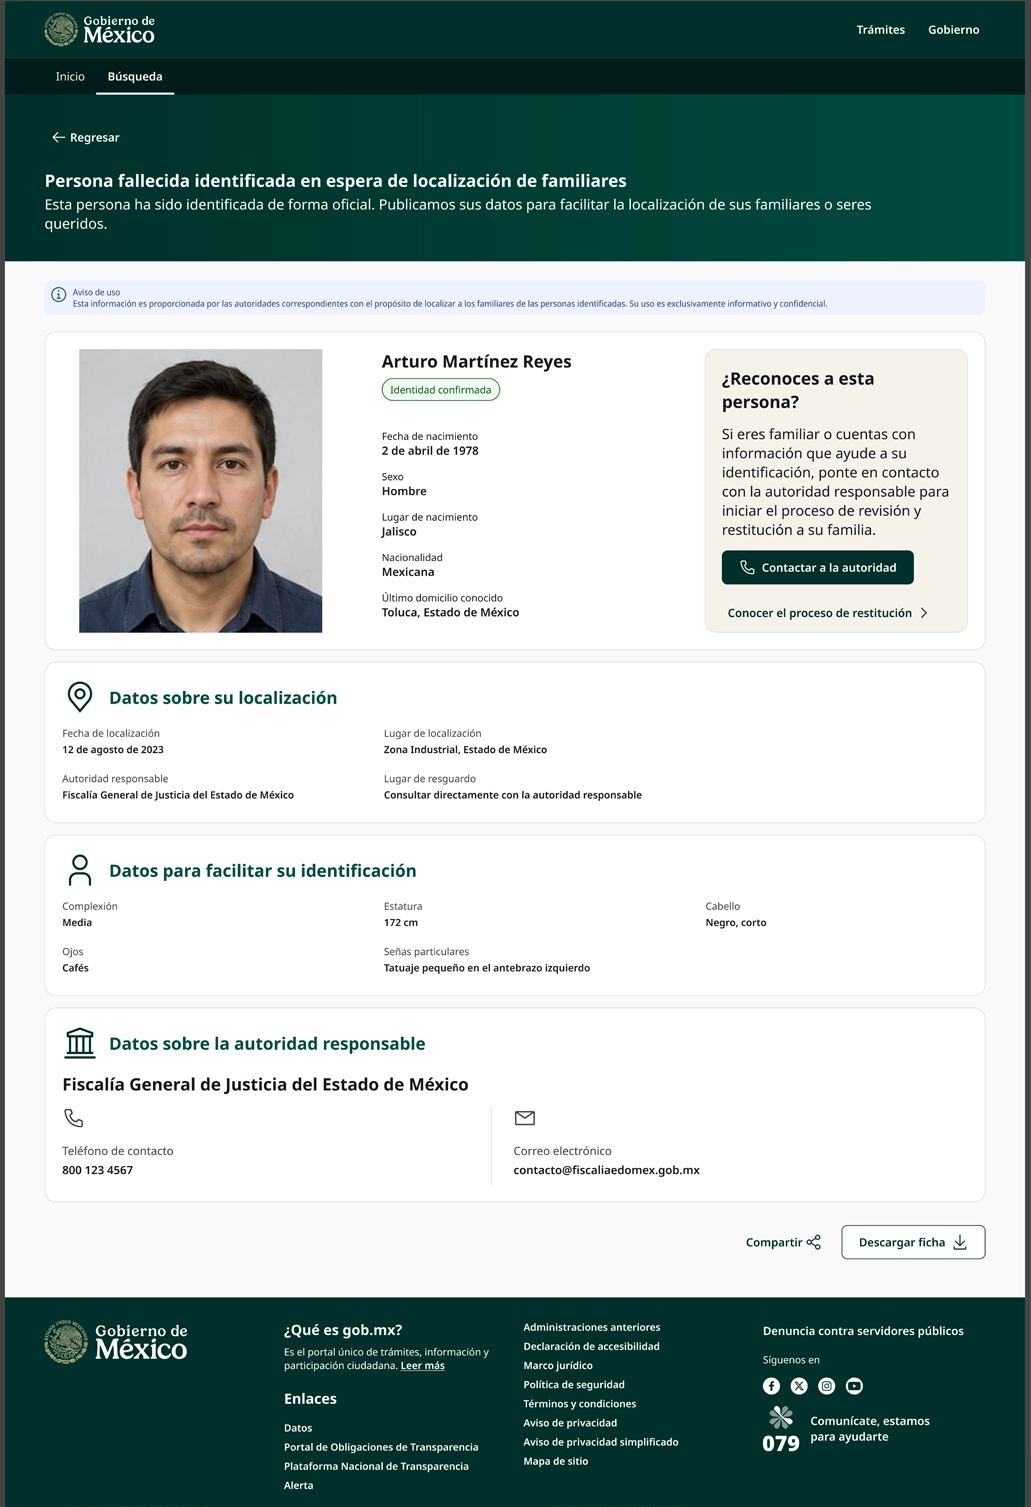Click the Negro, corto hair value
The image size is (1031, 1507).
(736, 922)
